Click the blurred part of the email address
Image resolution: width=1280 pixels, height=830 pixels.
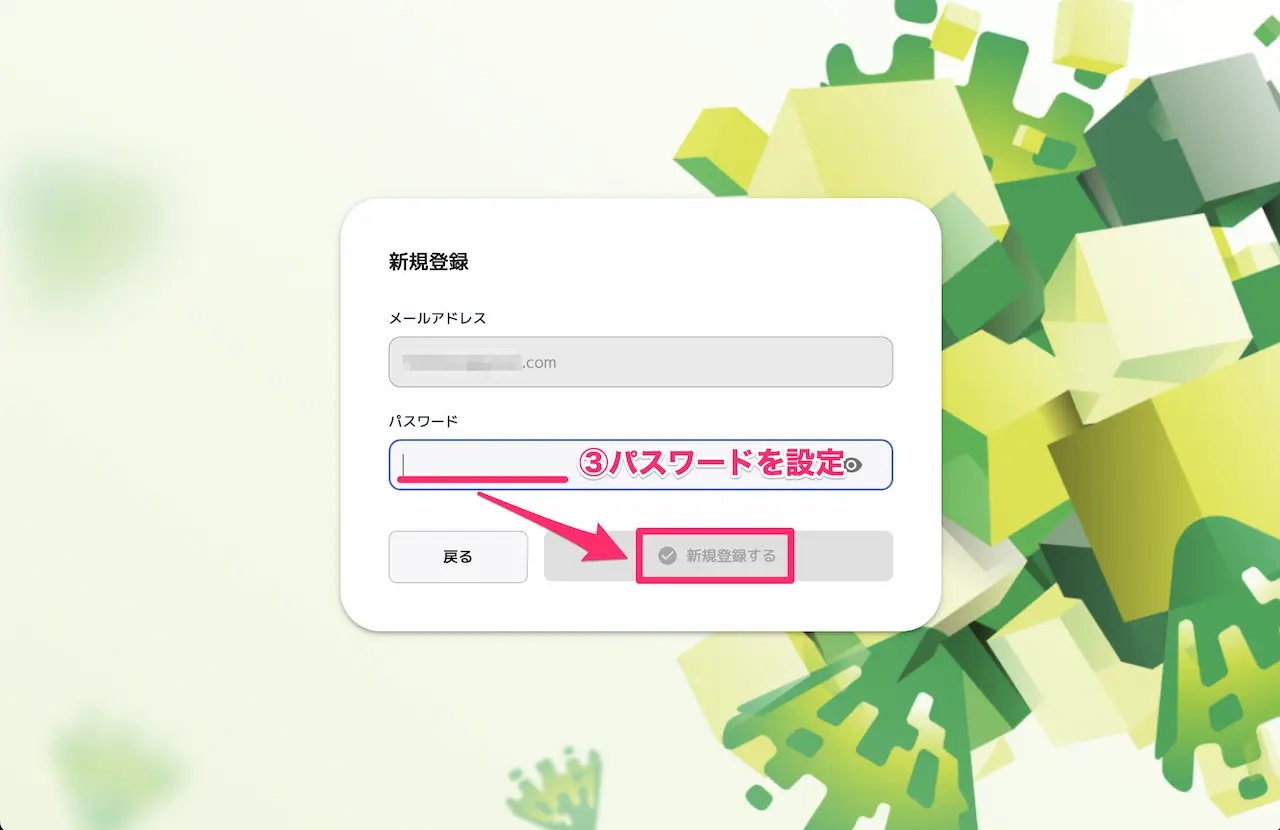461,362
